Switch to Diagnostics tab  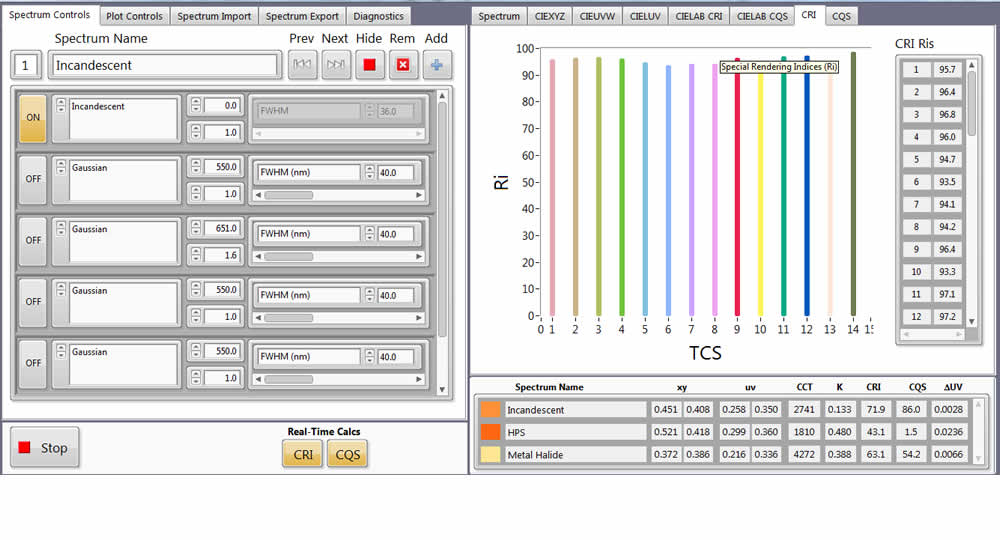point(378,16)
